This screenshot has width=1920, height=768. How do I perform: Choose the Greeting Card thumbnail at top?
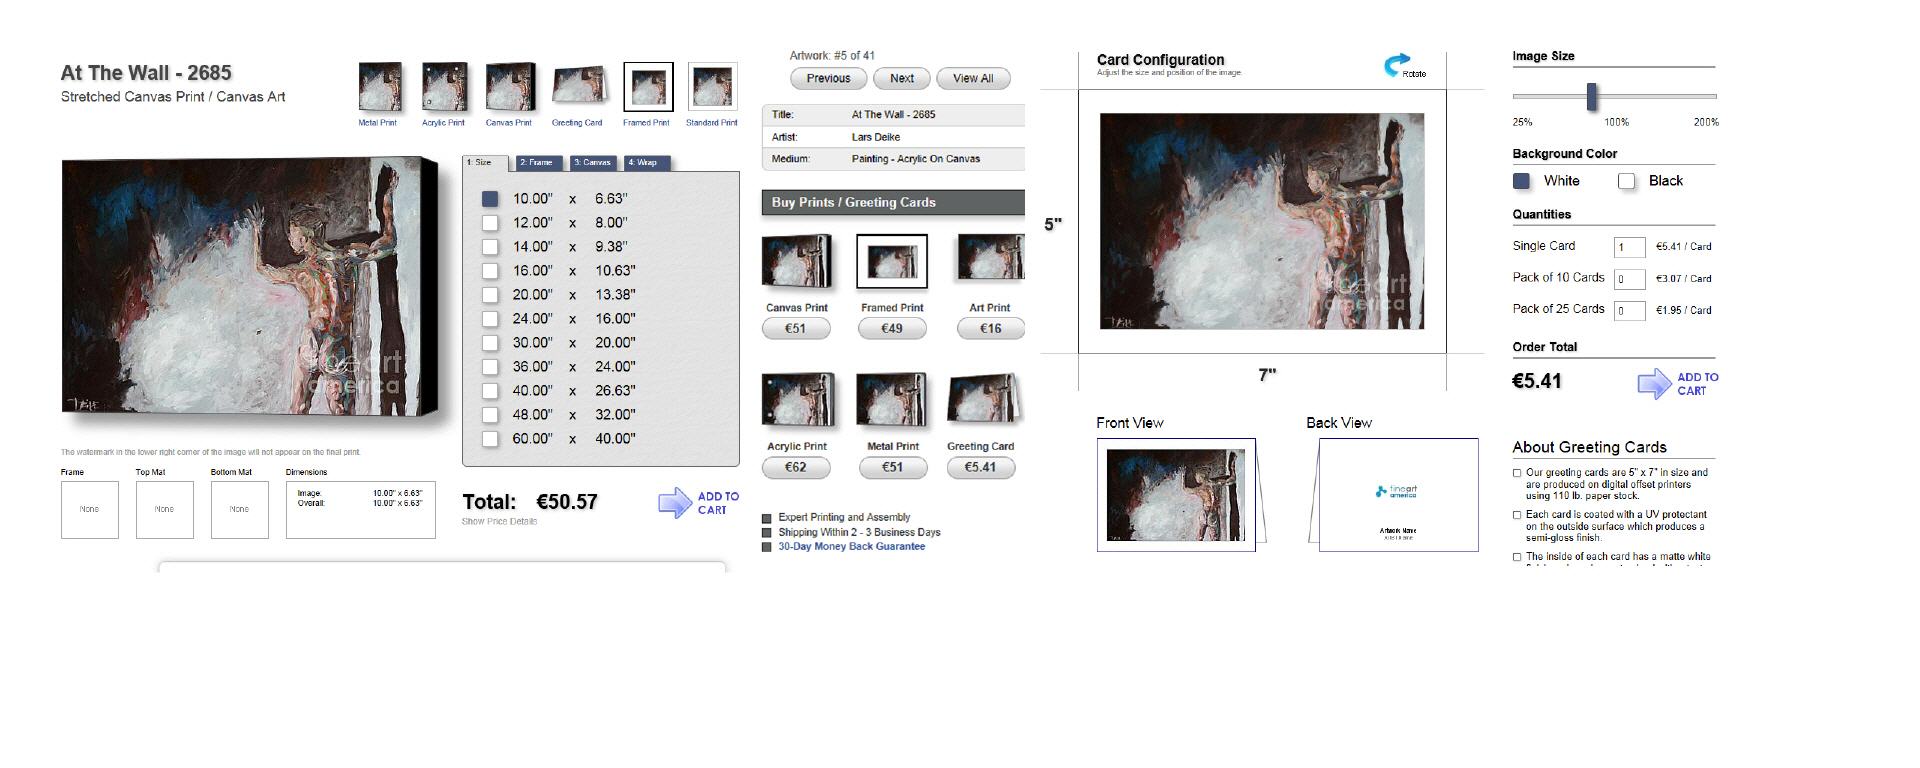coord(579,87)
